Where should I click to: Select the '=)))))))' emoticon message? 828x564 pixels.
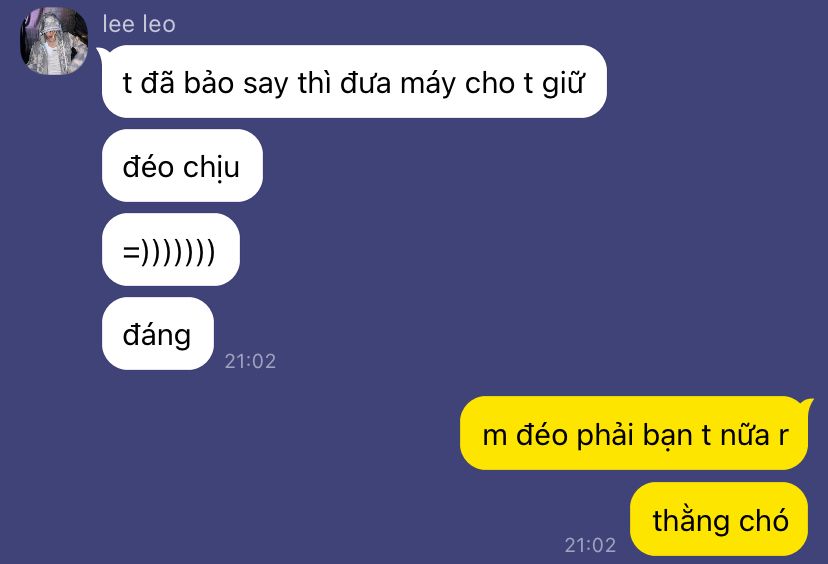point(171,249)
